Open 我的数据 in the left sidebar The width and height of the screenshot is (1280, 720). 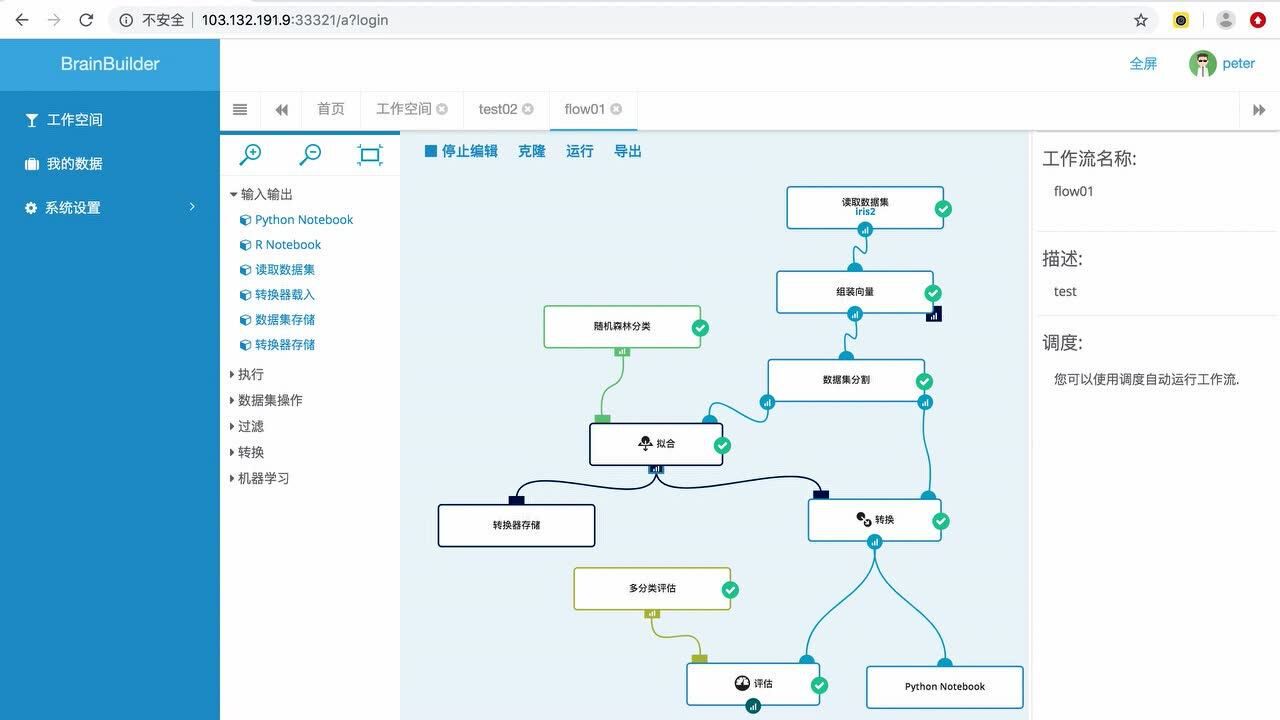(x=110, y=164)
